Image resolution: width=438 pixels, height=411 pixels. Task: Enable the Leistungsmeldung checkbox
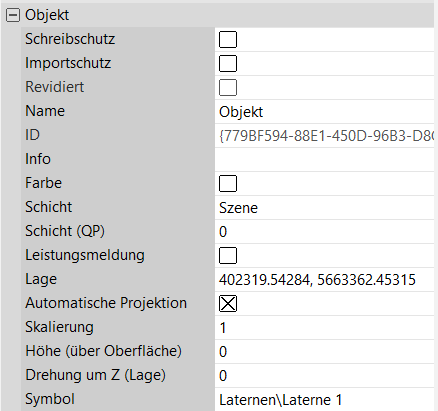click(x=228, y=256)
